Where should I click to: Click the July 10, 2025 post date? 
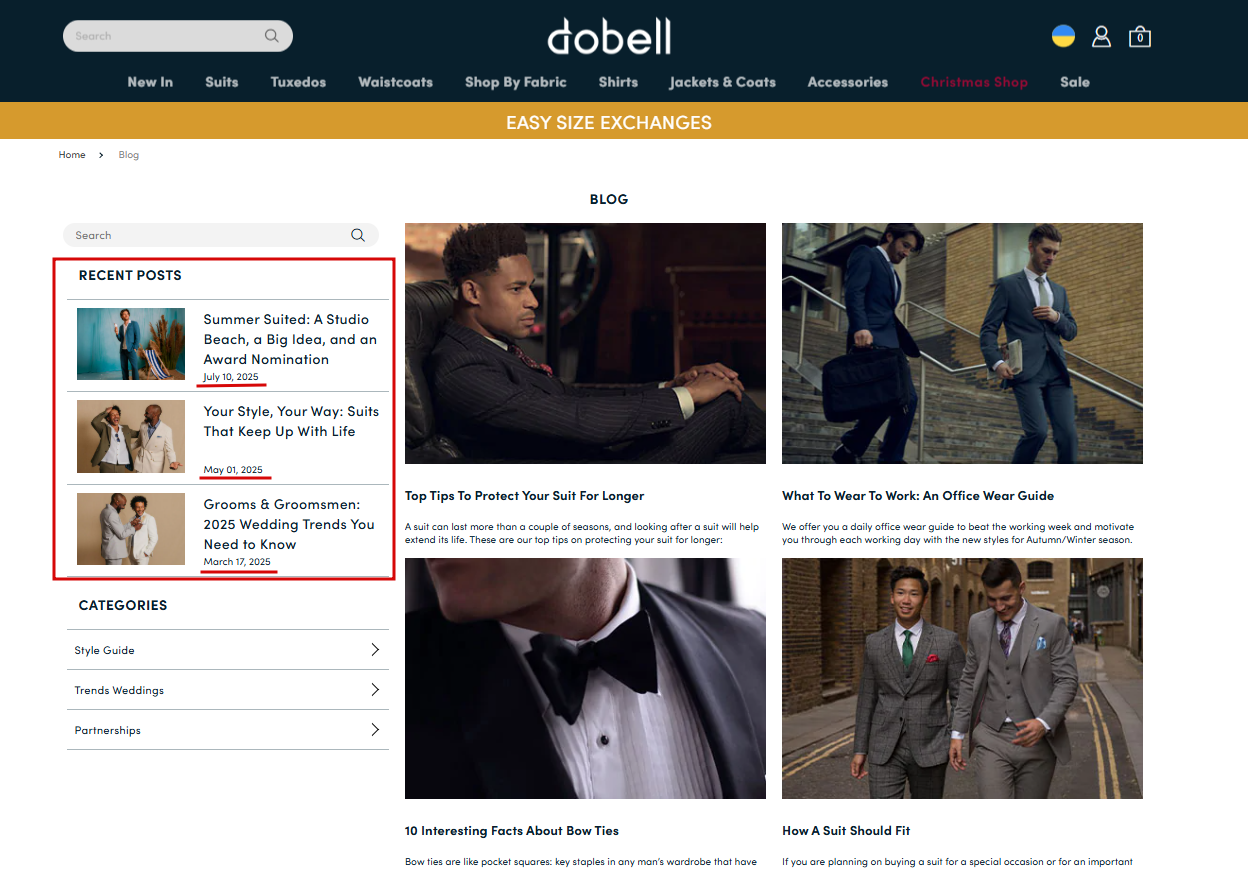point(231,377)
